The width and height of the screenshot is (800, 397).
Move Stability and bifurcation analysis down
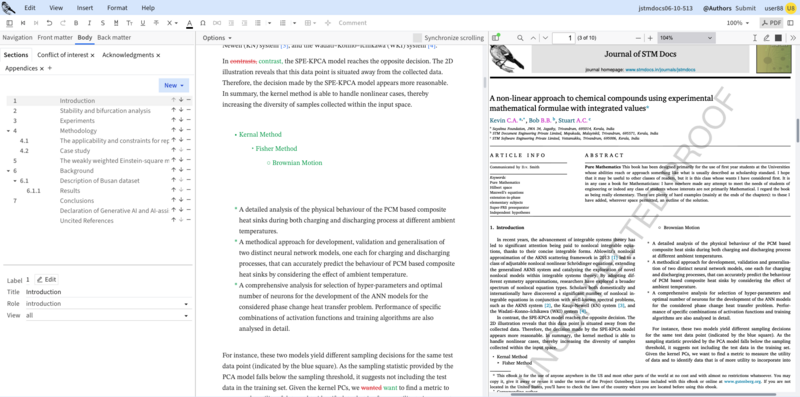click(181, 110)
